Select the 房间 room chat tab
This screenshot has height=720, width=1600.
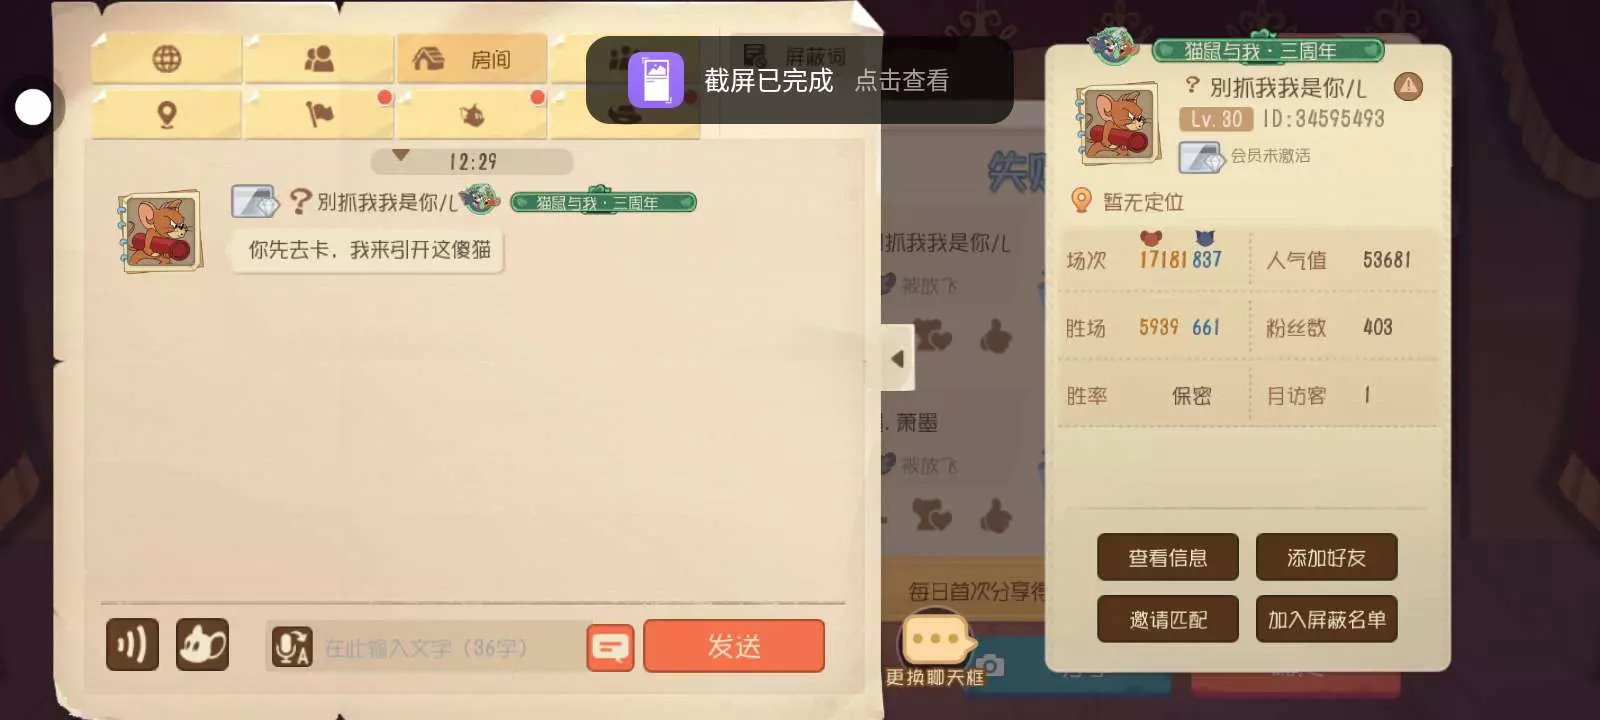471,59
